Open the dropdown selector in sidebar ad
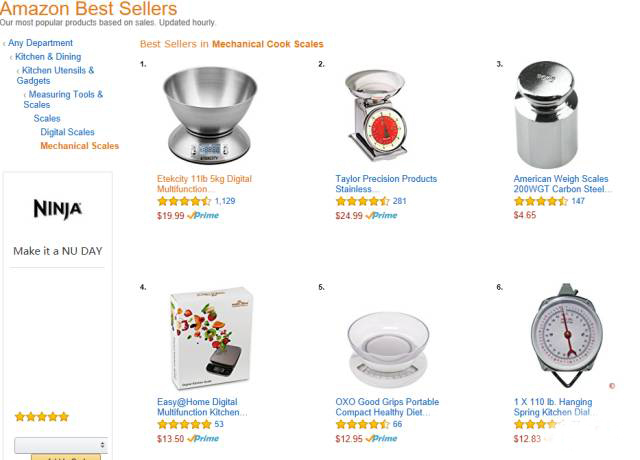 coord(62,445)
